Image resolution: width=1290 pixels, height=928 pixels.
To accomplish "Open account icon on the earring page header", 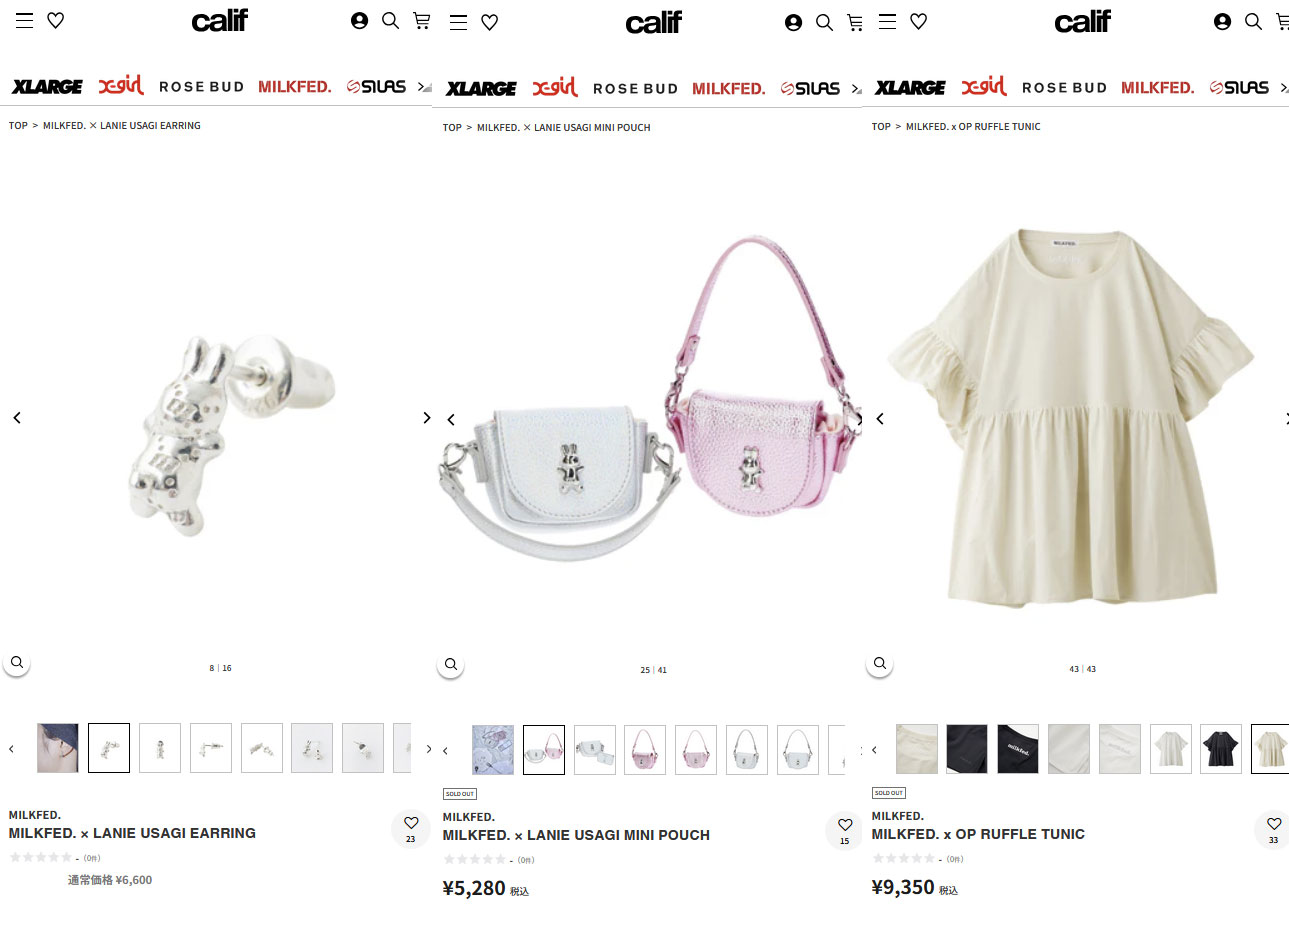I will click(359, 20).
